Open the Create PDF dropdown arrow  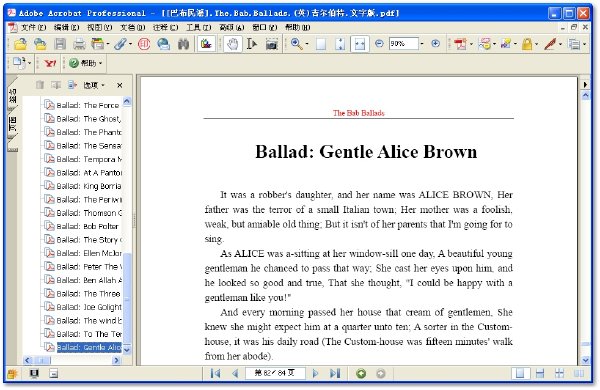[x=471, y=44]
